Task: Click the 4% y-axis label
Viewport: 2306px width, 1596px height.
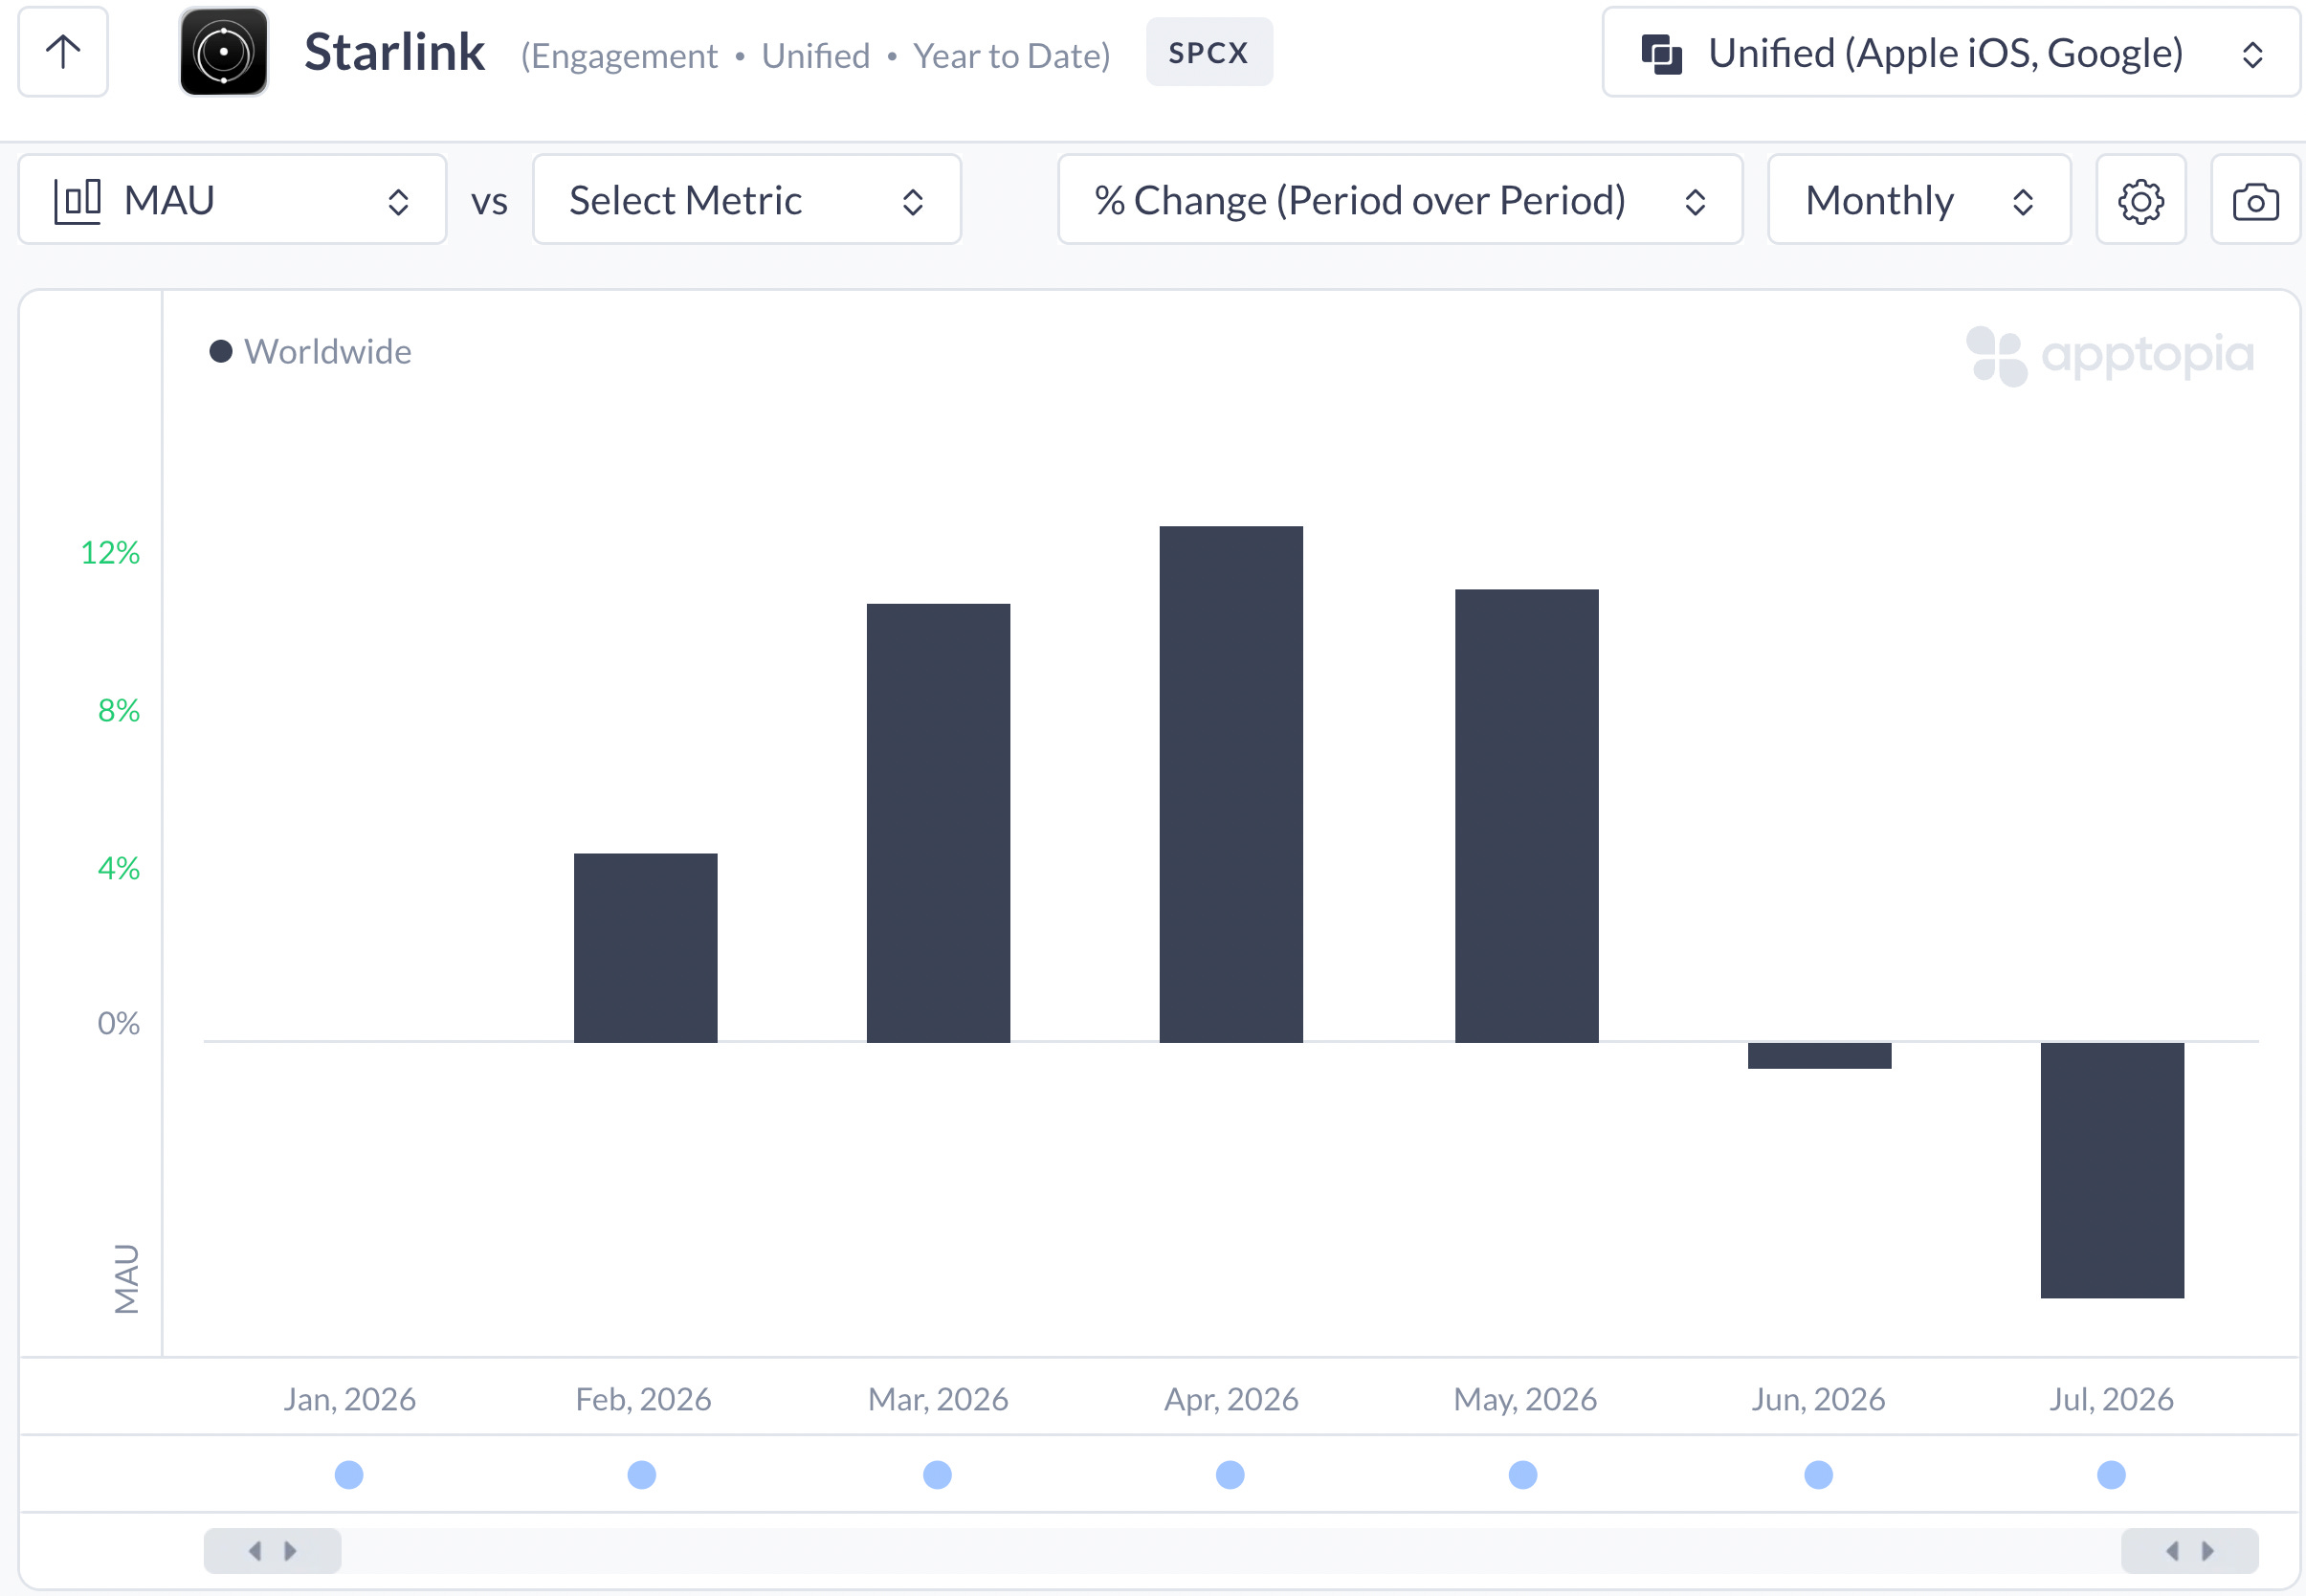Action: tap(119, 869)
